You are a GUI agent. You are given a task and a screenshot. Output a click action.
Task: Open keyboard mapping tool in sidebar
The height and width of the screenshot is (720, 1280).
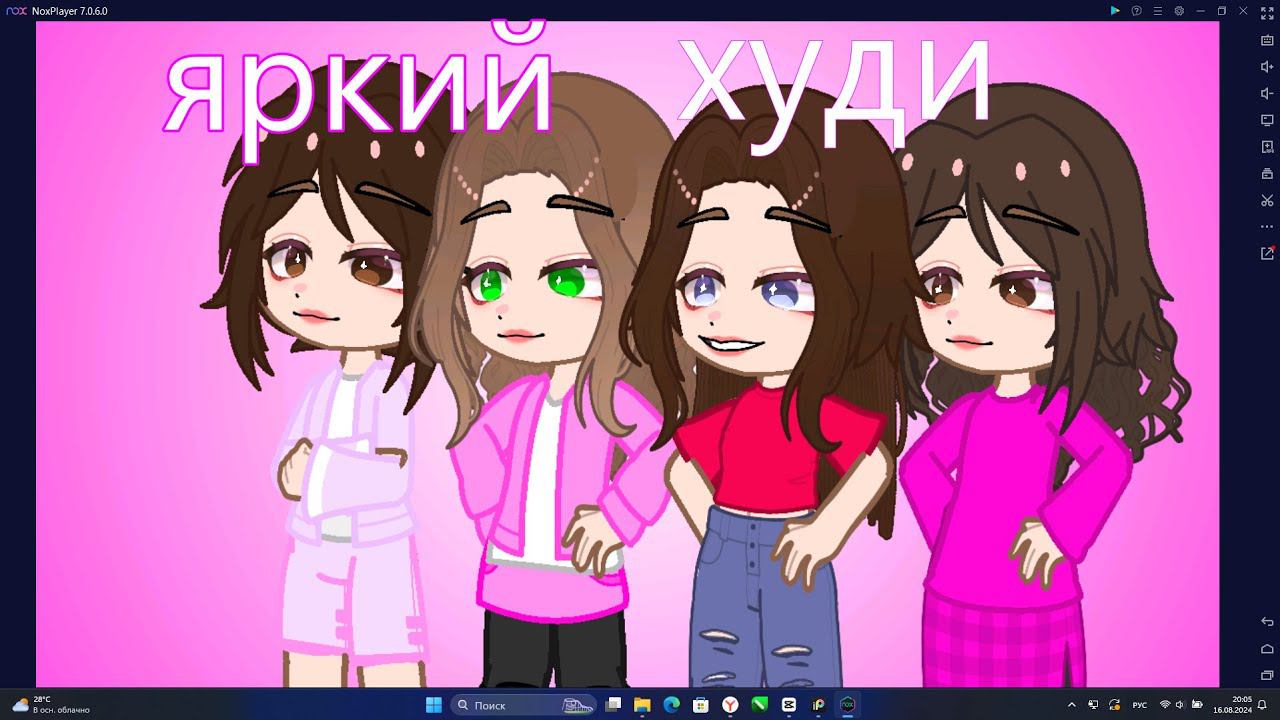pyautogui.click(x=1267, y=40)
